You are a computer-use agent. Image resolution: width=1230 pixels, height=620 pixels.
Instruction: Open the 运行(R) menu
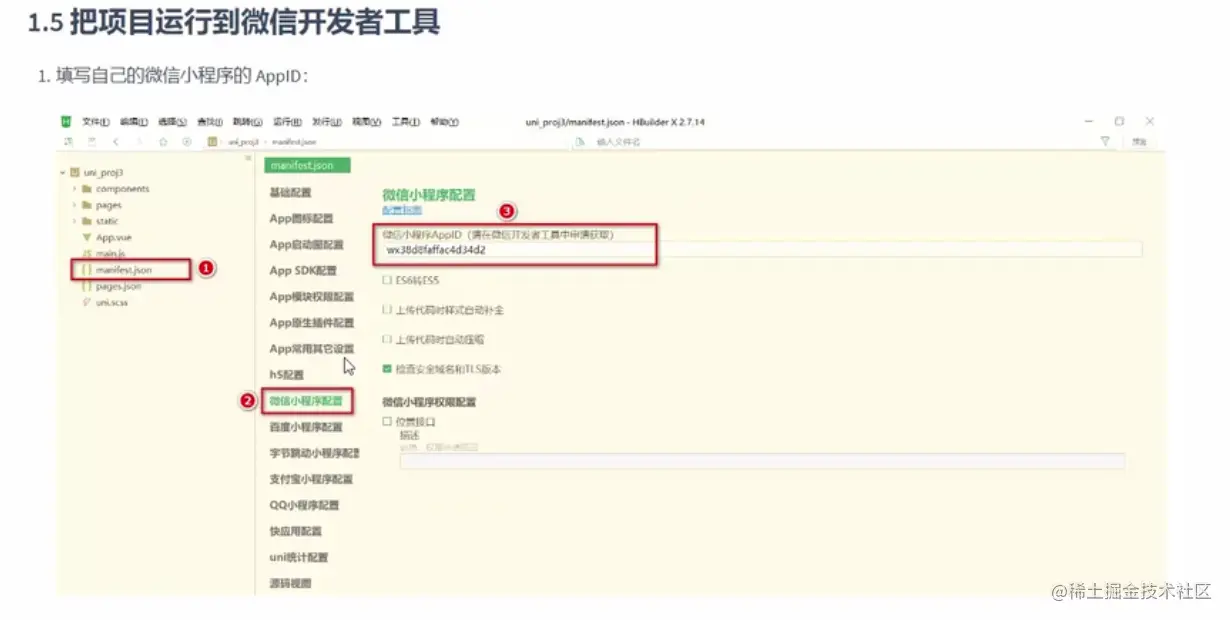point(287,122)
